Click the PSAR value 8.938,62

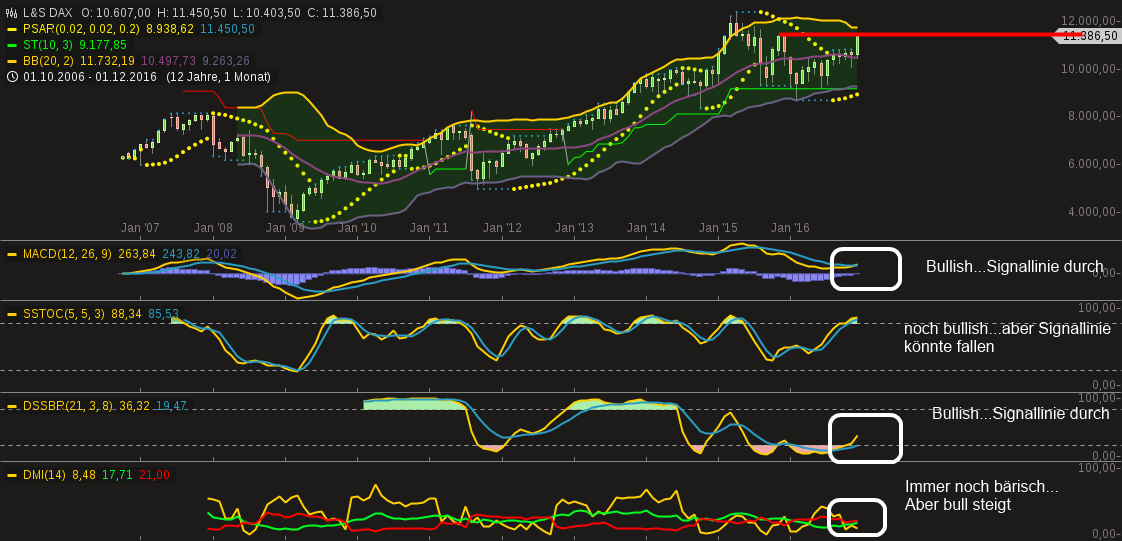(170, 29)
